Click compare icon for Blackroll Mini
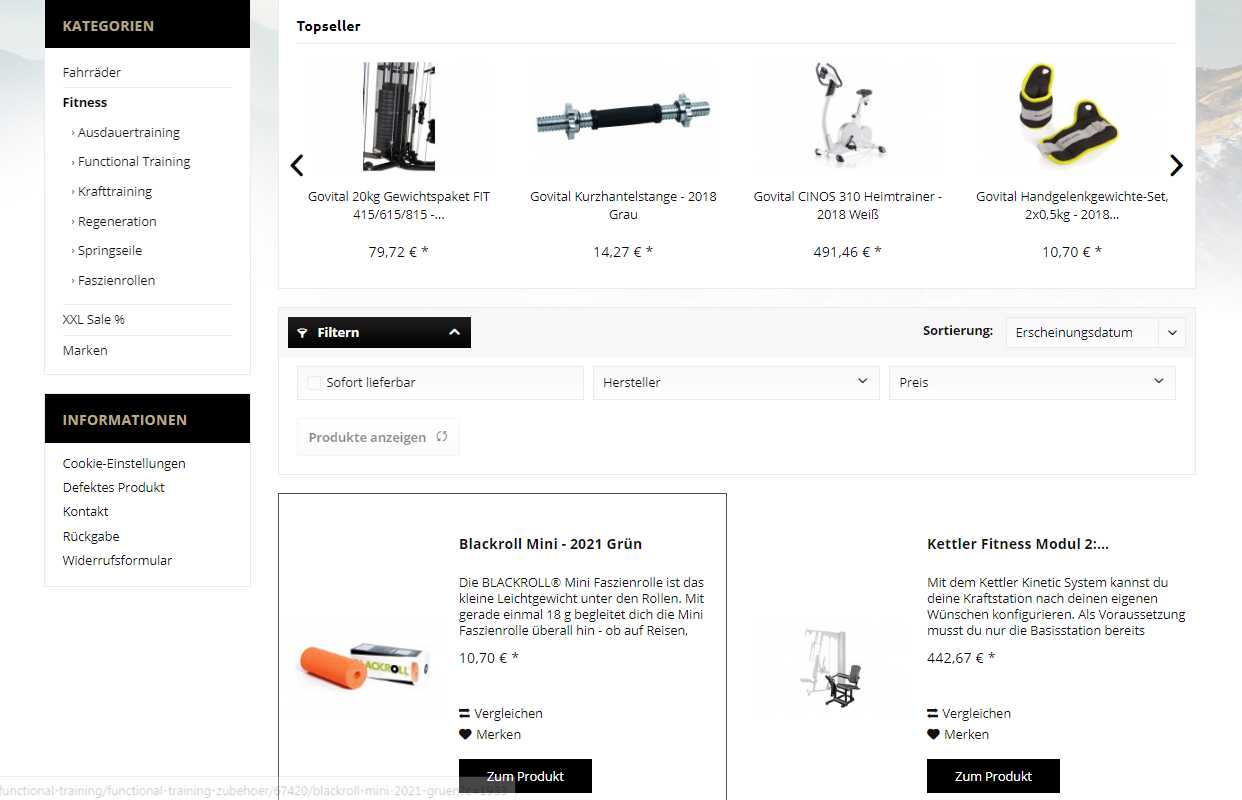This screenshot has height=800, width=1242. [465, 713]
